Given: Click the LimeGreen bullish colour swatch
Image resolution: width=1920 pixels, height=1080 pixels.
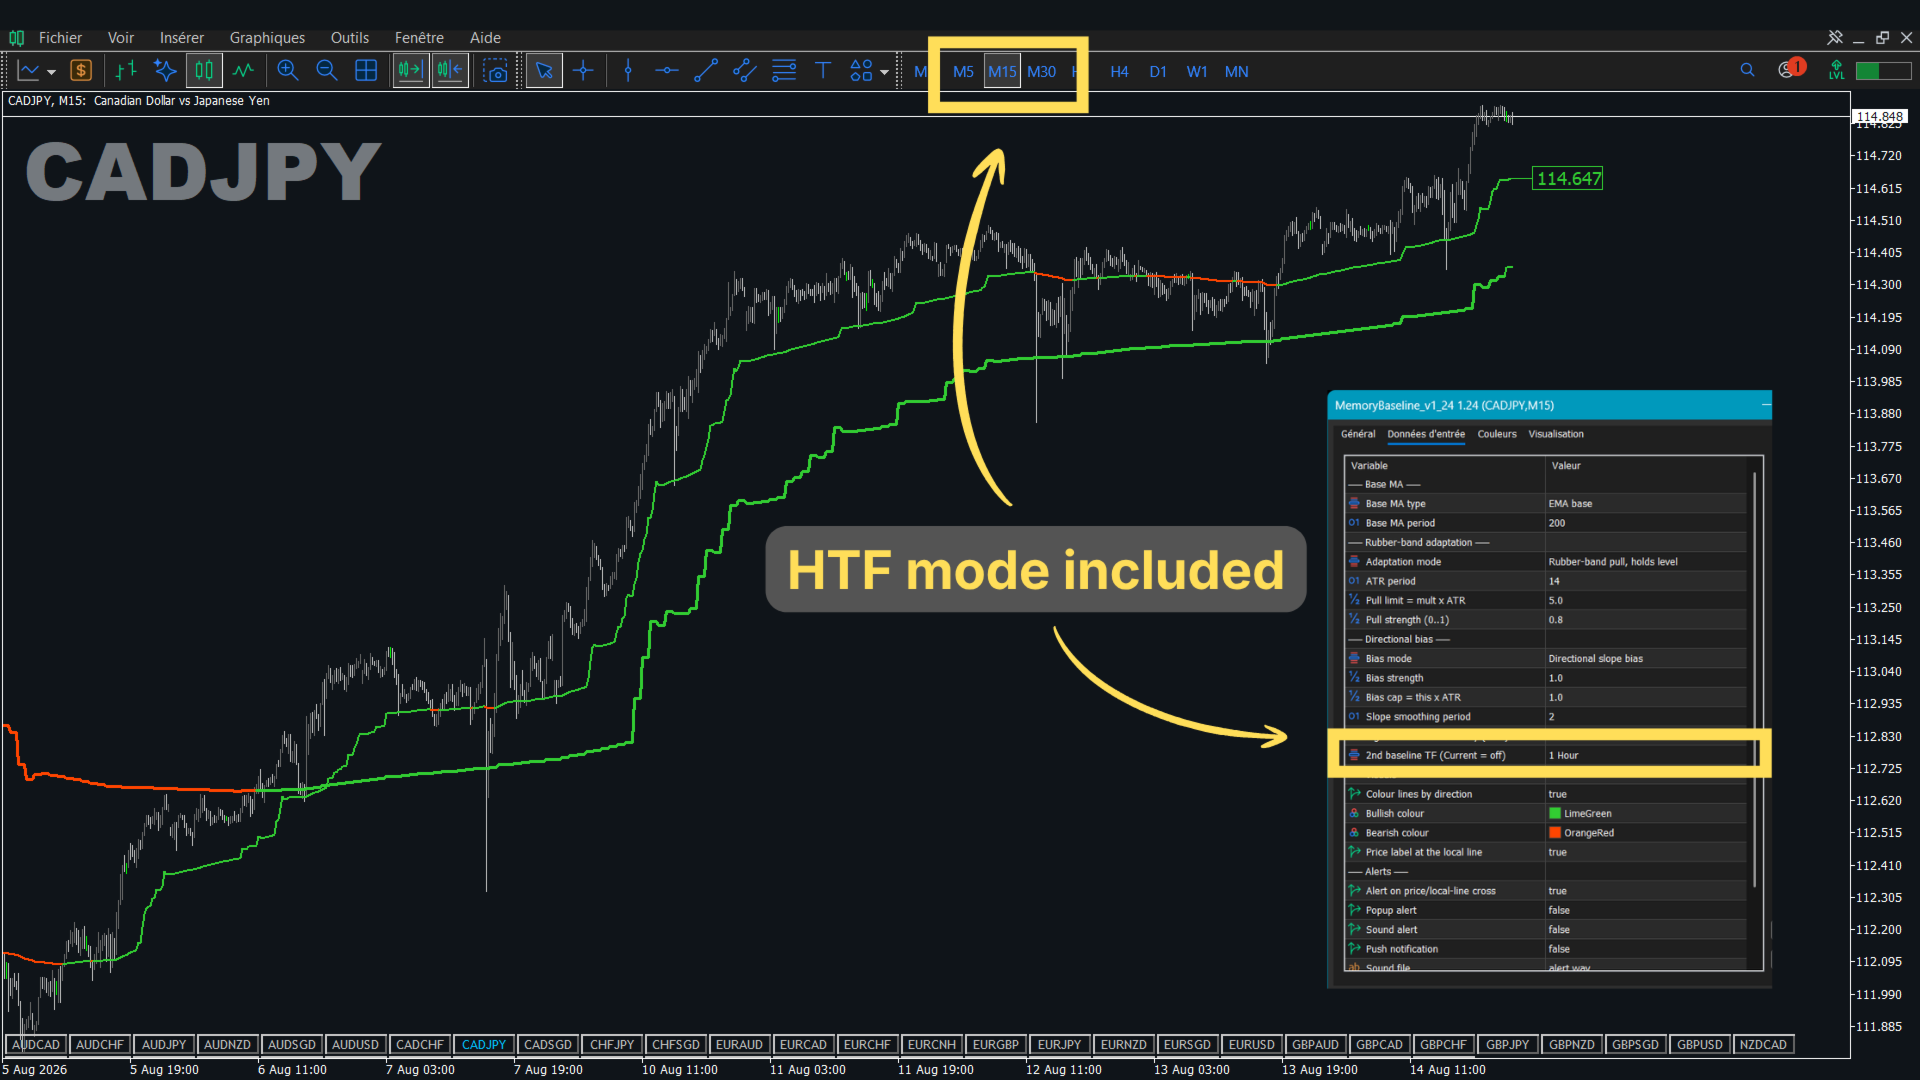Looking at the screenshot, I should (1555, 813).
